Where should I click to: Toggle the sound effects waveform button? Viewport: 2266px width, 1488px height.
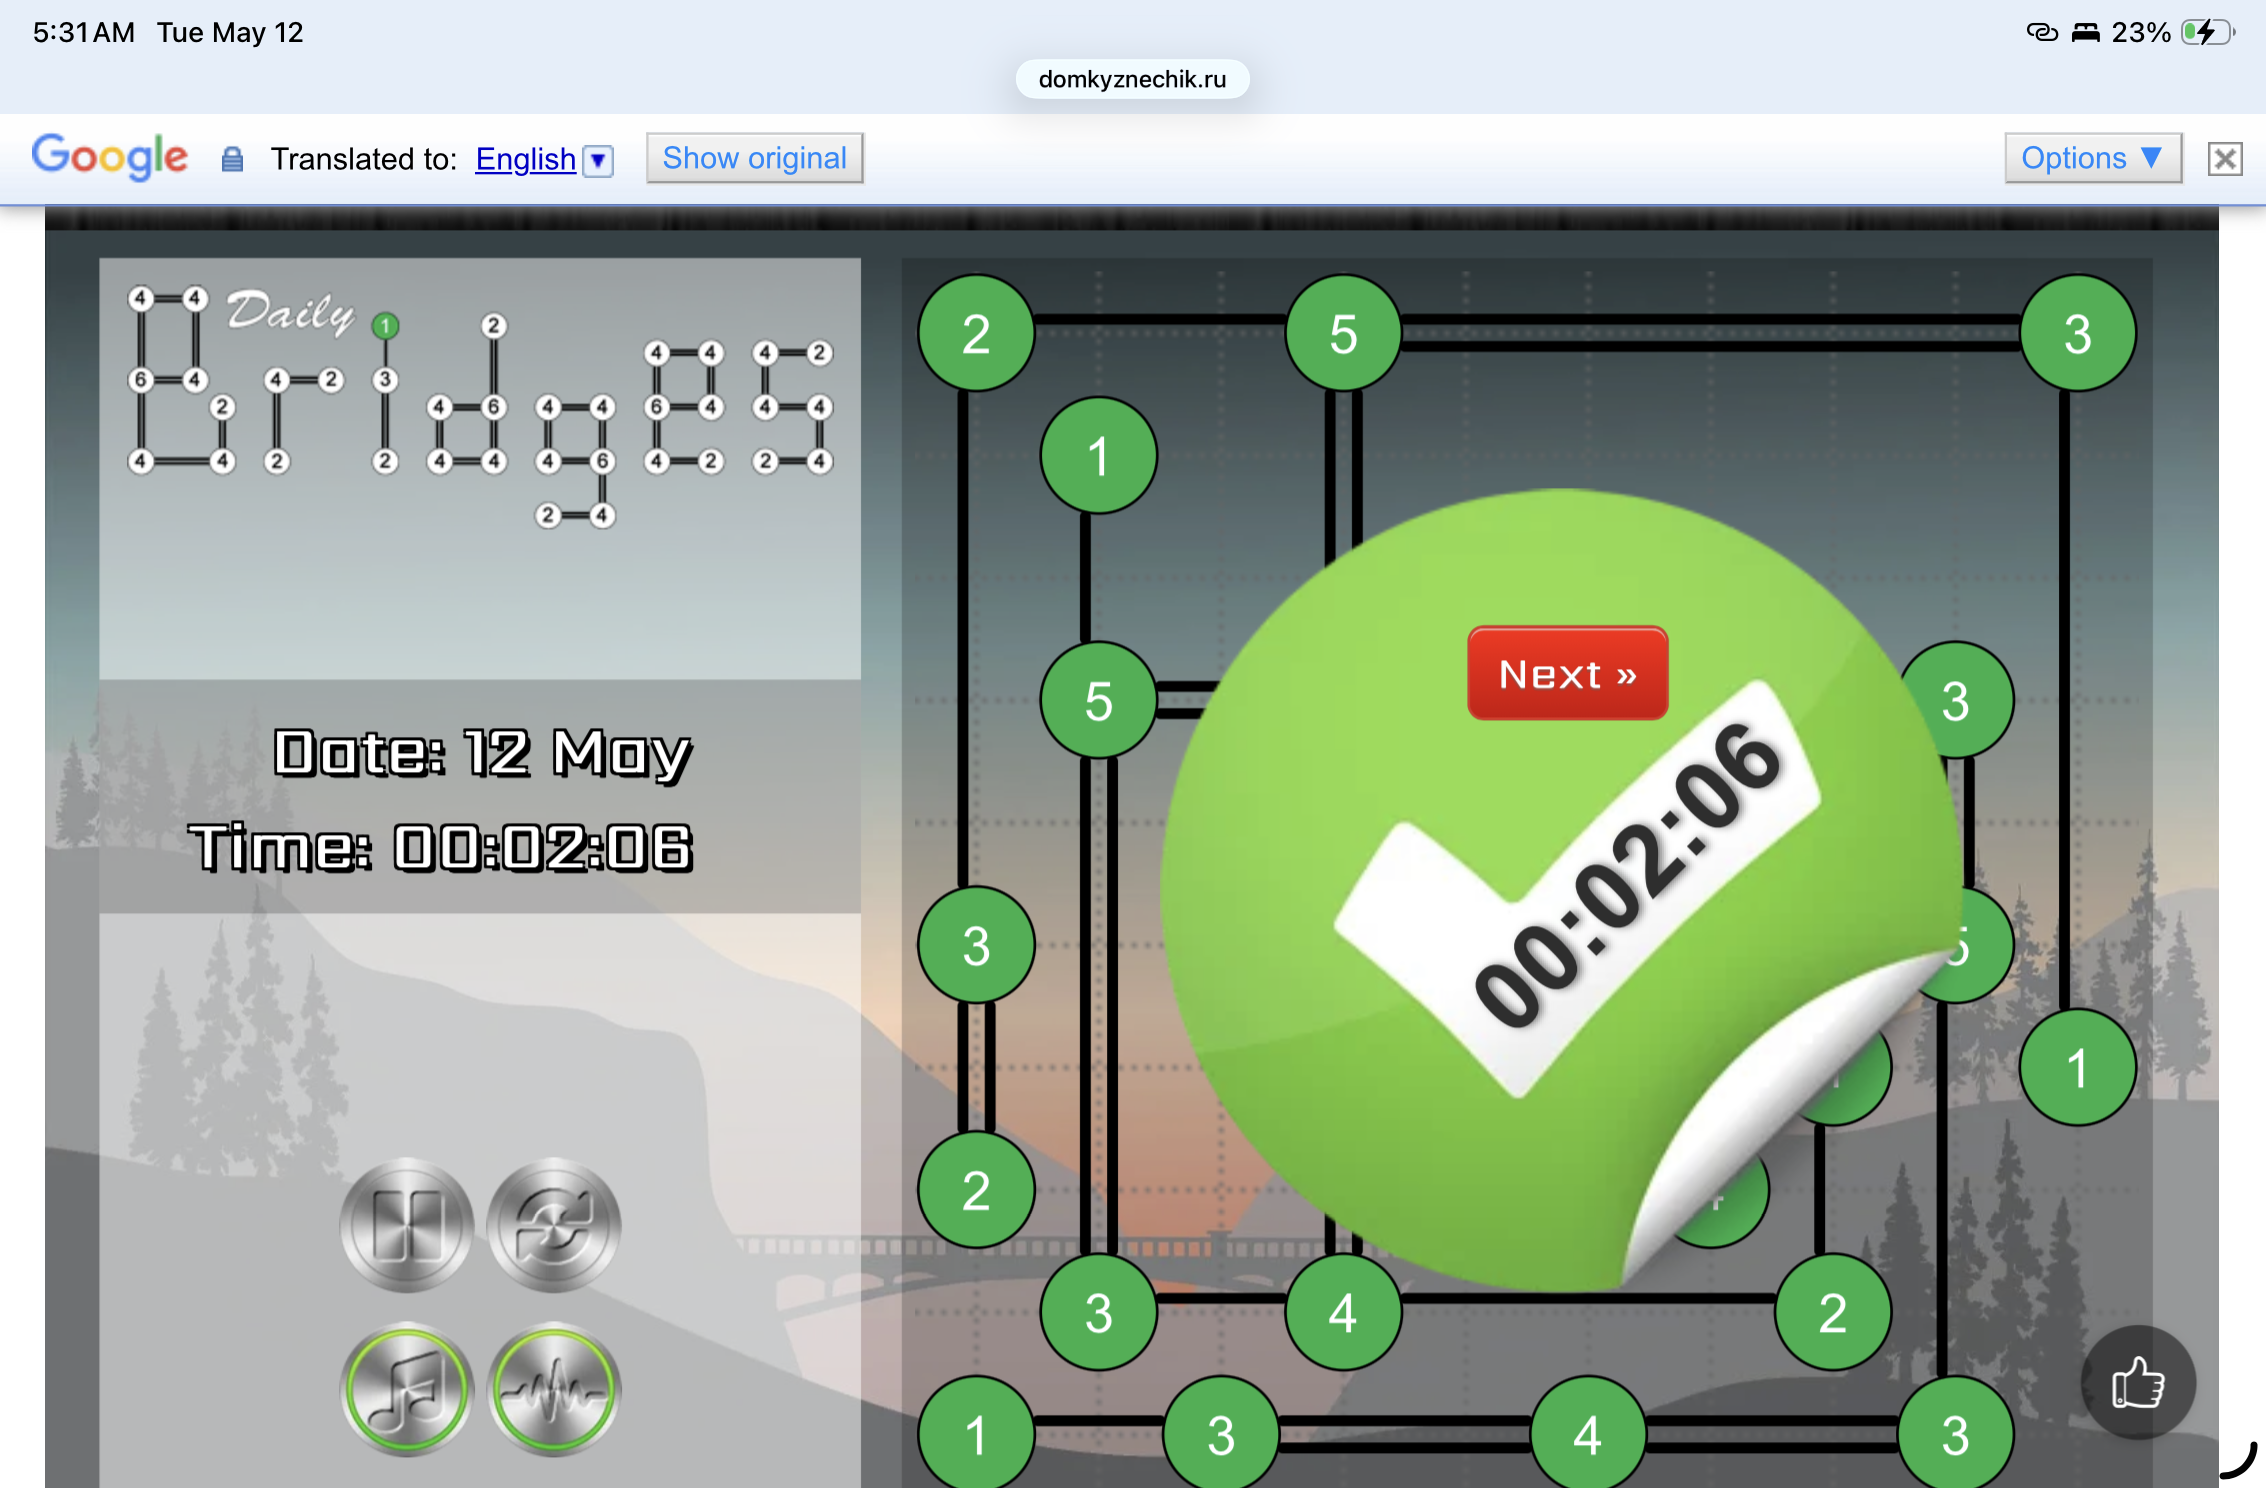[x=553, y=1388]
